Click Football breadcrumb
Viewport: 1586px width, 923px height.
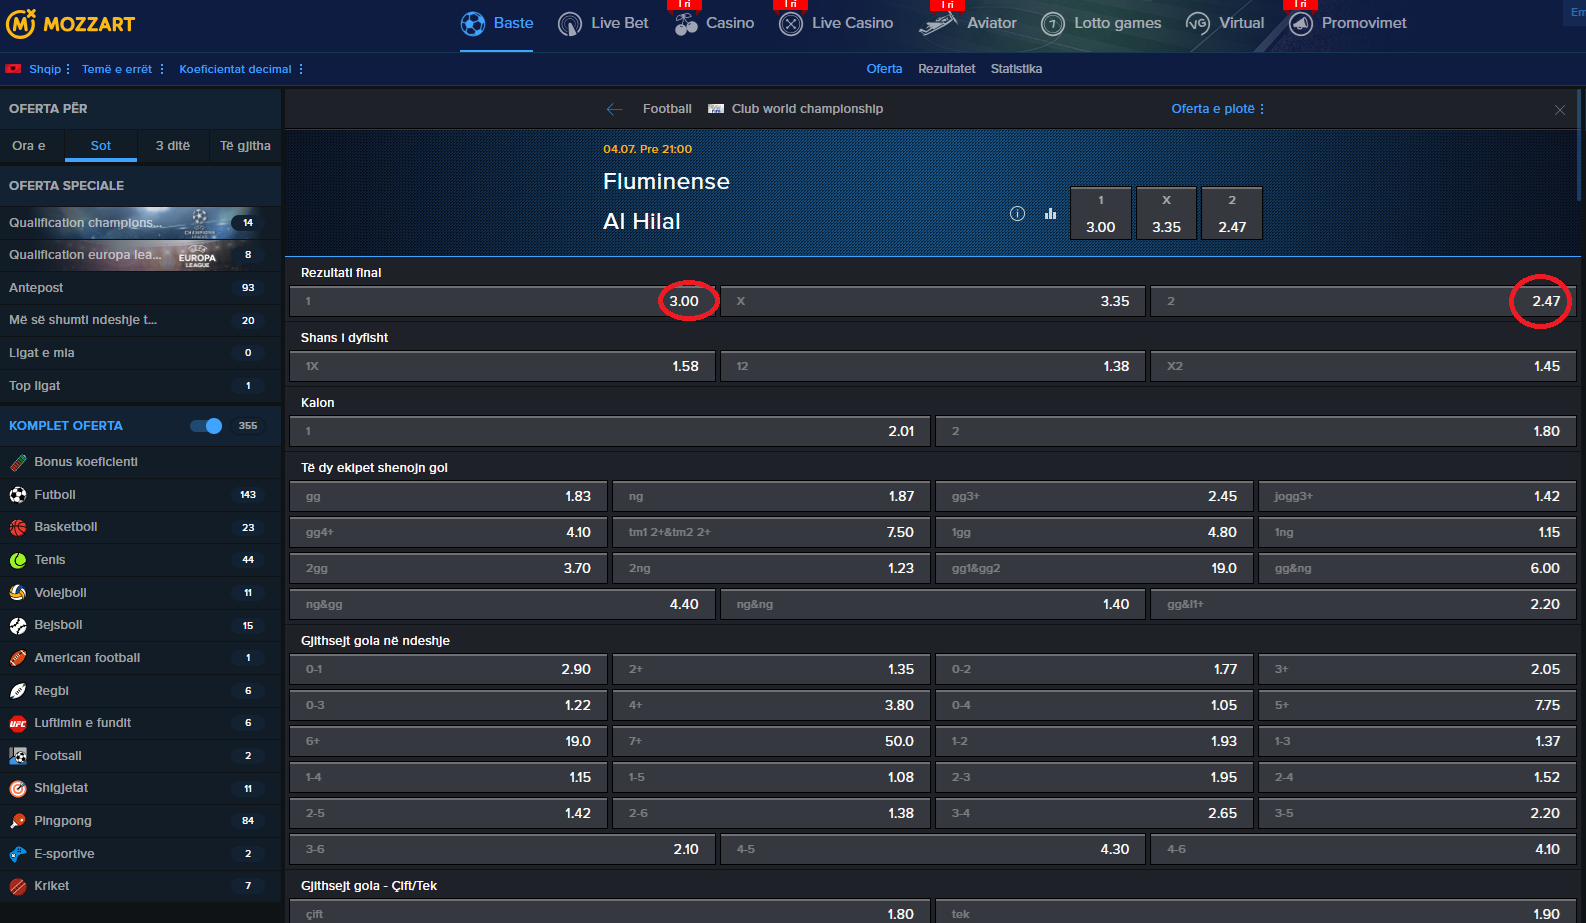point(667,109)
